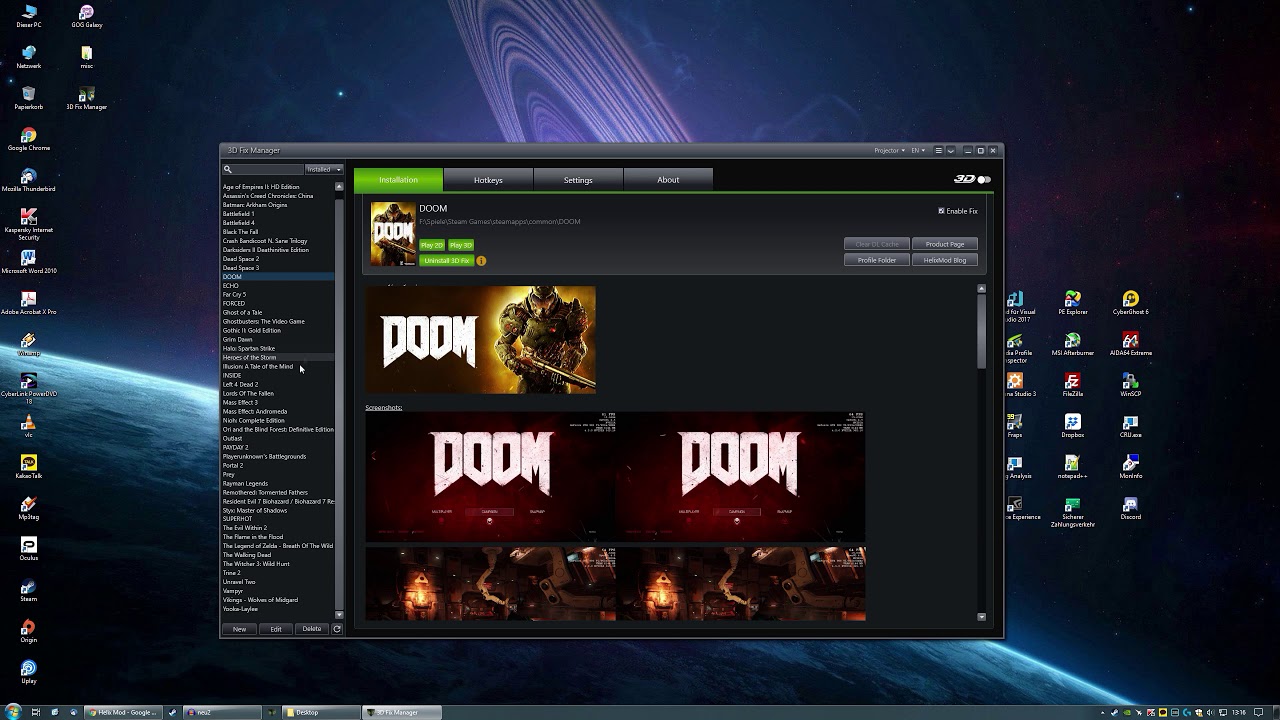Screen dimensions: 1280x720
Task: Open the vlc desktop icon
Action: [x=29, y=426]
